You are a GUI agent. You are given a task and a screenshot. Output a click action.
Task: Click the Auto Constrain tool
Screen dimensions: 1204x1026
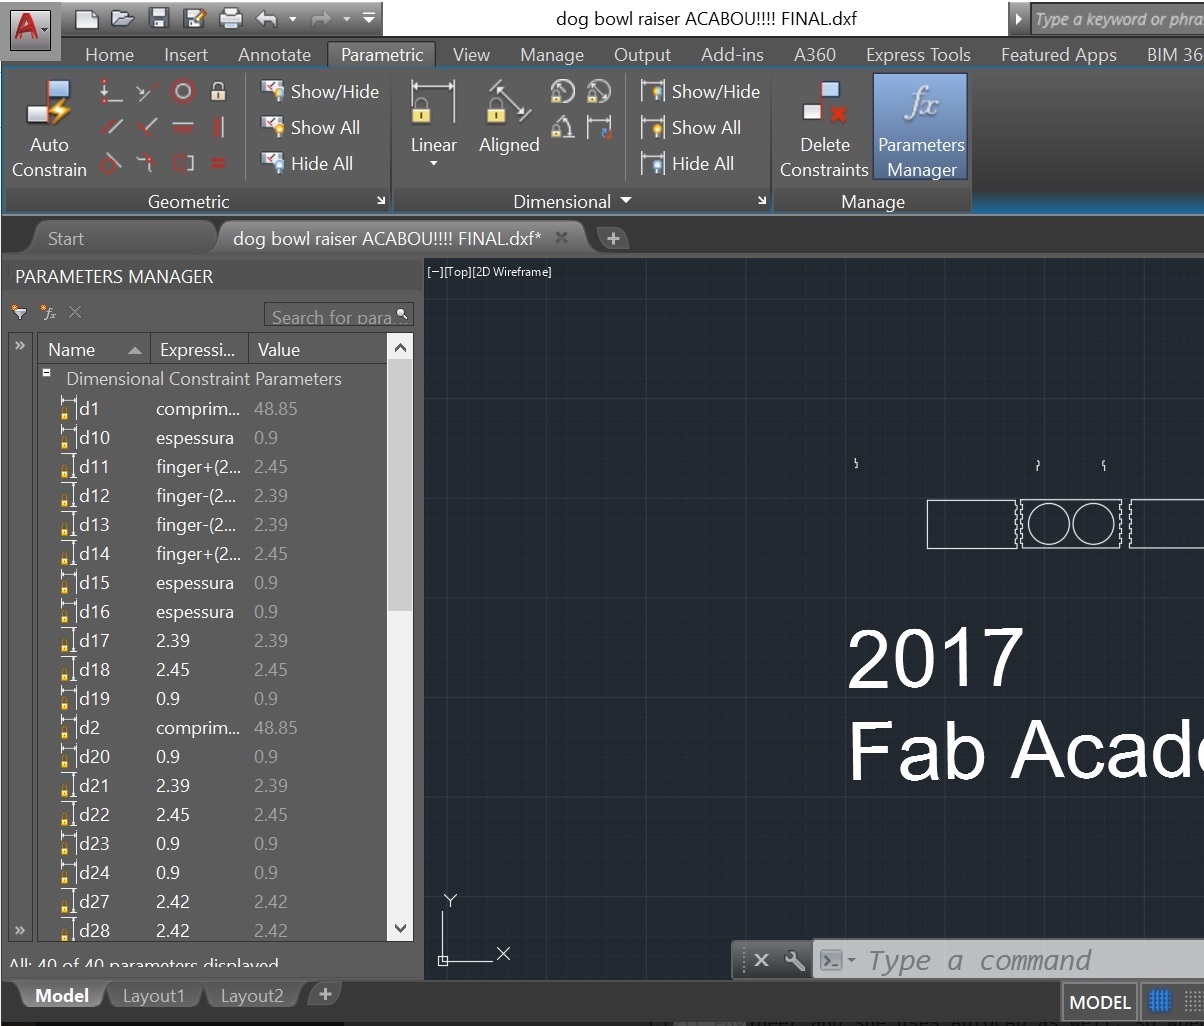[x=49, y=129]
